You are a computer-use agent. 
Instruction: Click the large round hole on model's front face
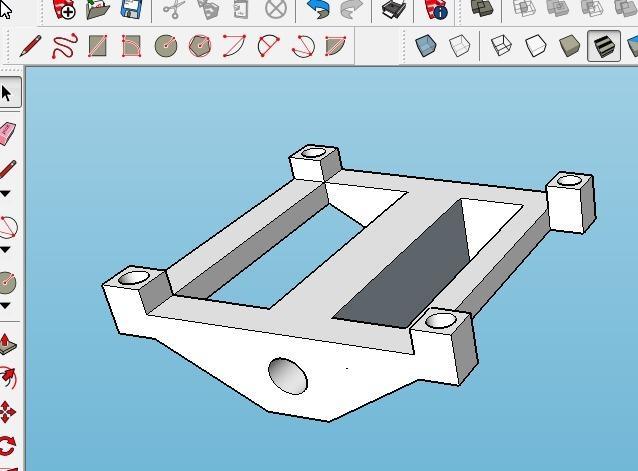pyautogui.click(x=288, y=376)
